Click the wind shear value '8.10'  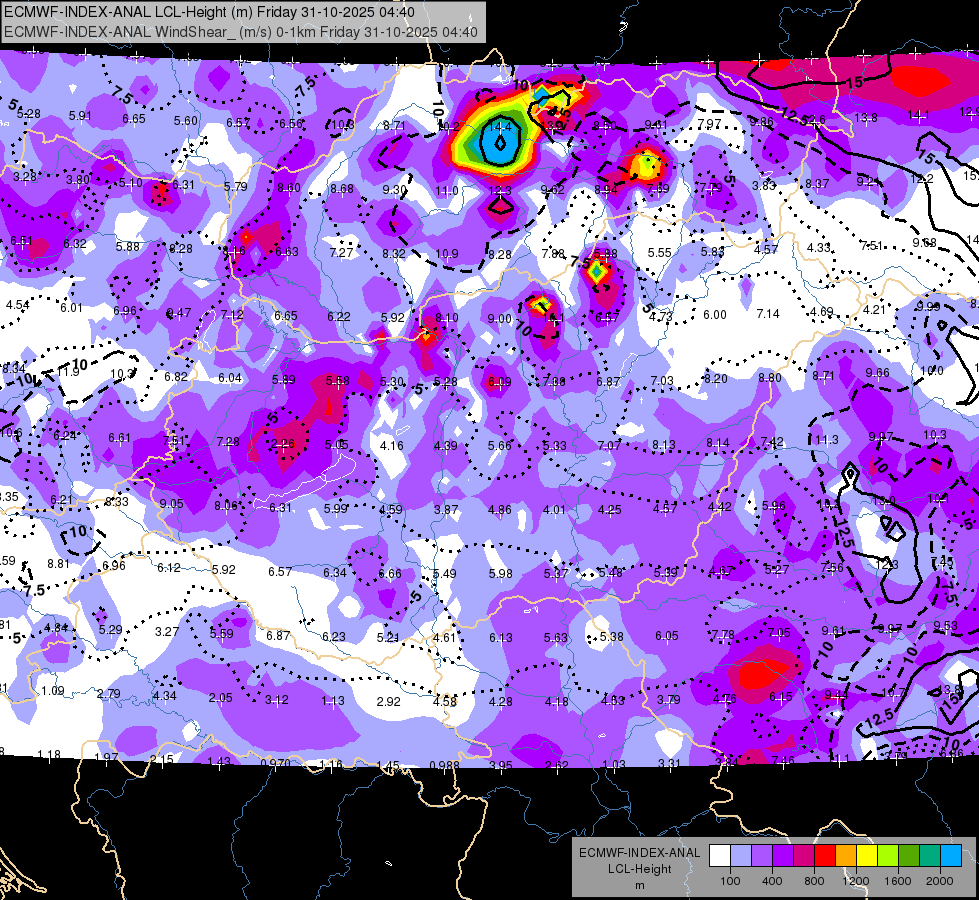coord(447,318)
